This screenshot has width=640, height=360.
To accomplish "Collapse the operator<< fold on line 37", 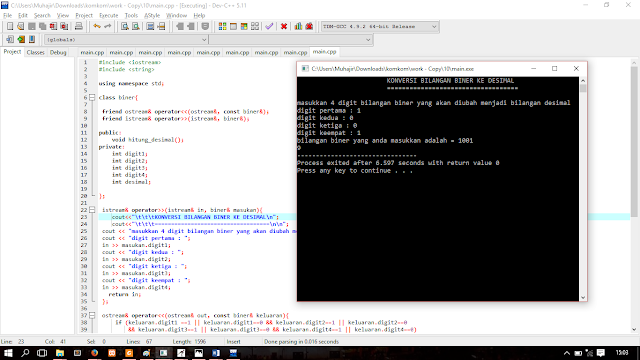I will (92, 316).
